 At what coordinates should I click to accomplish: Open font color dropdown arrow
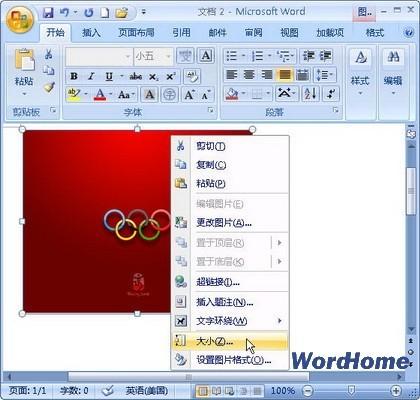coord(111,95)
